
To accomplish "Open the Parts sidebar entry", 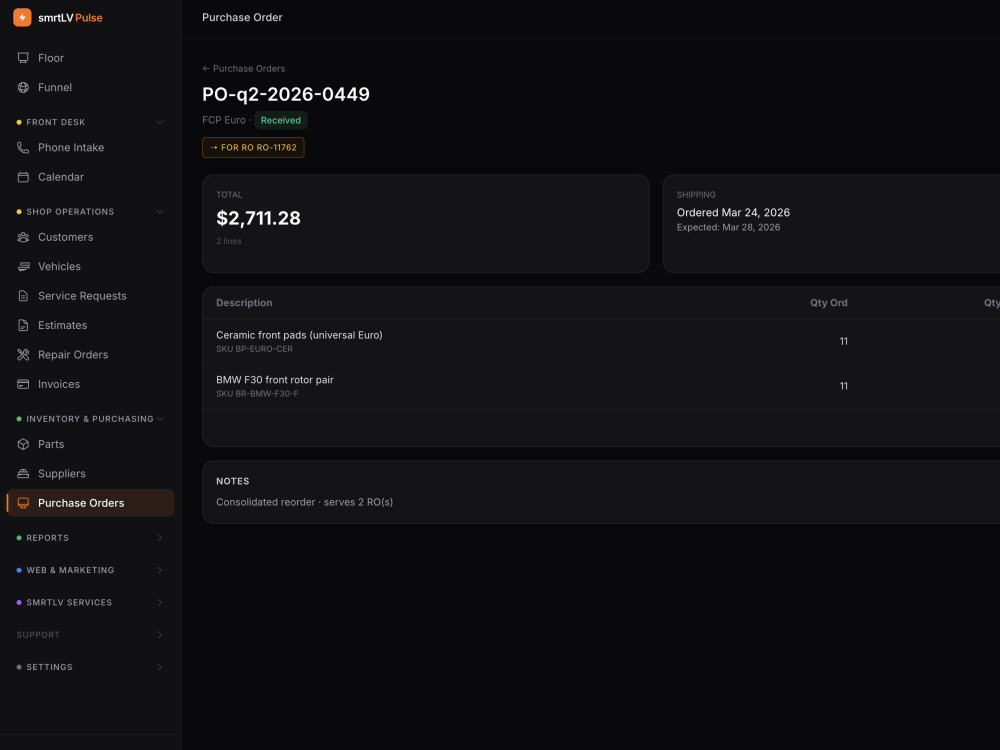I will [91, 444].
